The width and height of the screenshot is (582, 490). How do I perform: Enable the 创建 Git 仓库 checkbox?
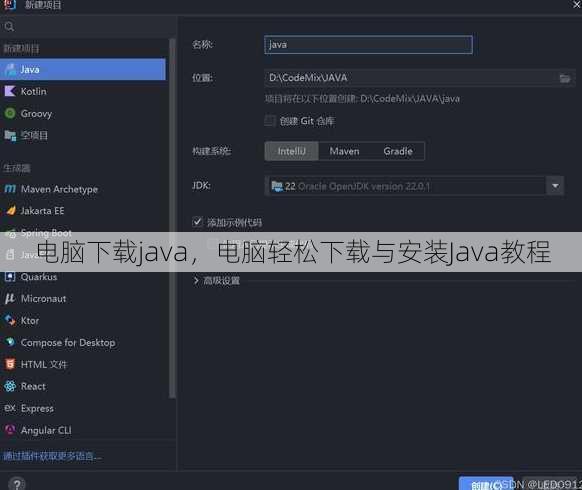point(270,121)
